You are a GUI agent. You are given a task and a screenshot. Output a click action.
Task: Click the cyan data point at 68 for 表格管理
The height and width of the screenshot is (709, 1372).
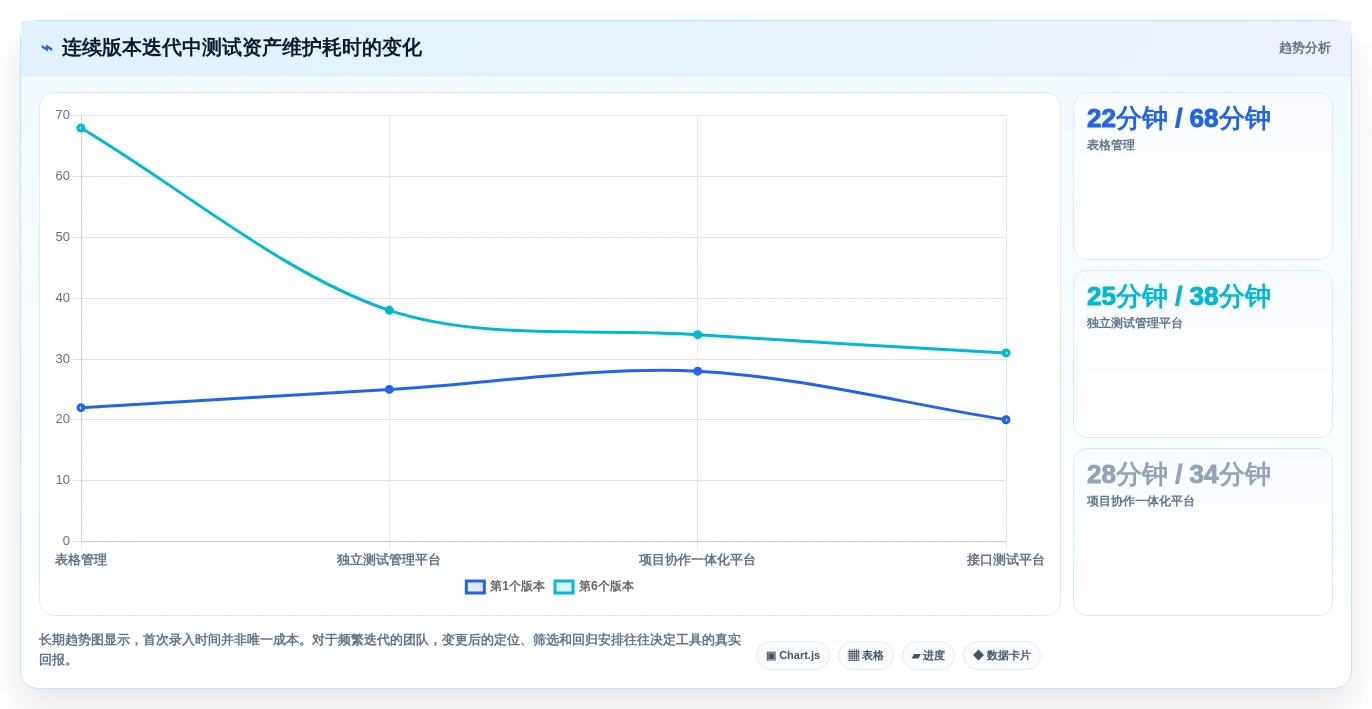81,128
